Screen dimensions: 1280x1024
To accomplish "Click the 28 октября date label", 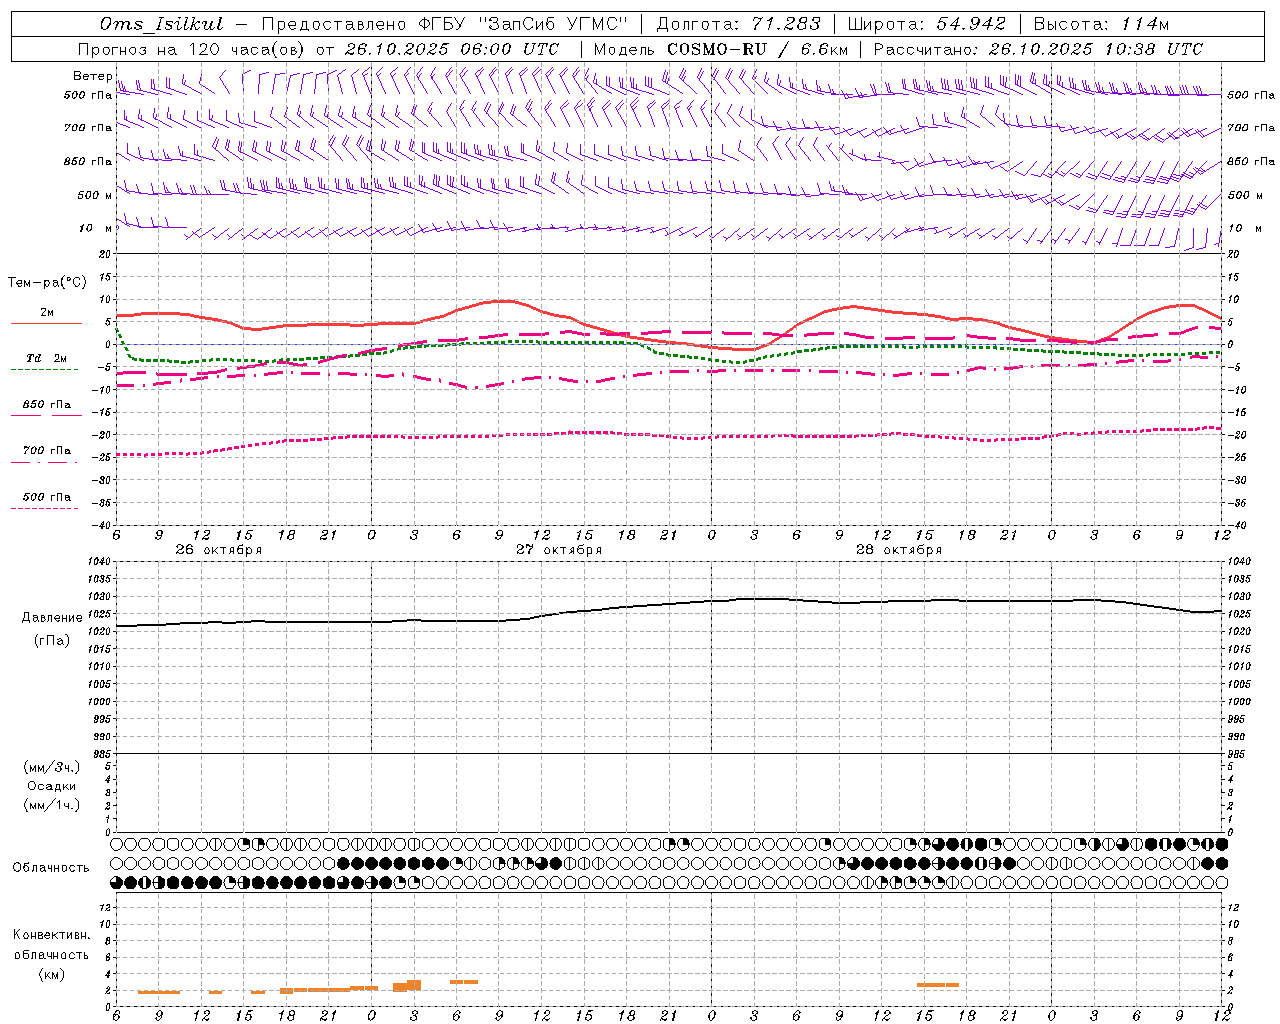I will pos(899,550).
